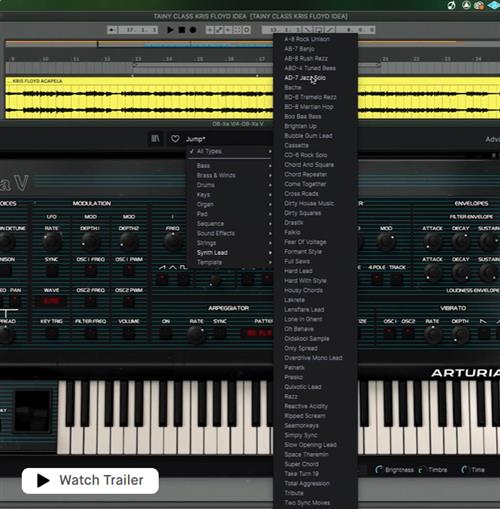Click the Filter Envelope Attack knob

[x=432, y=241]
